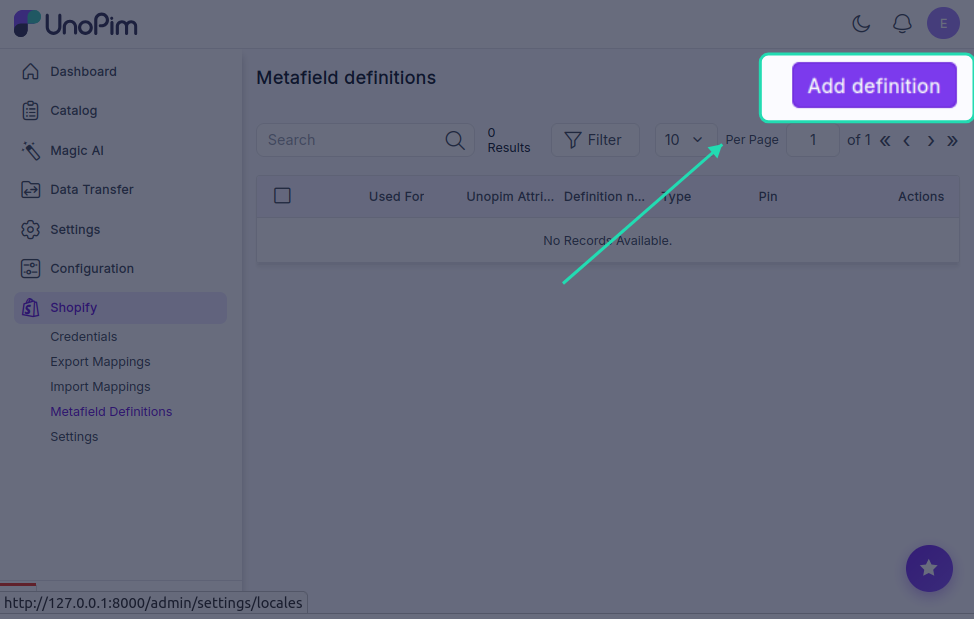Open Export Mappings submenu
The height and width of the screenshot is (619, 974).
point(100,361)
